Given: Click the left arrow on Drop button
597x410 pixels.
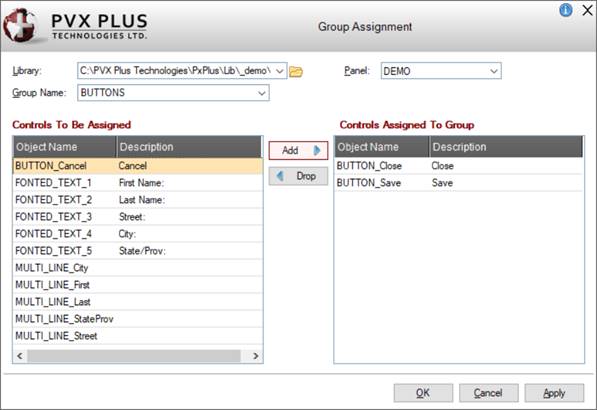Looking at the screenshot, I should [x=280, y=176].
